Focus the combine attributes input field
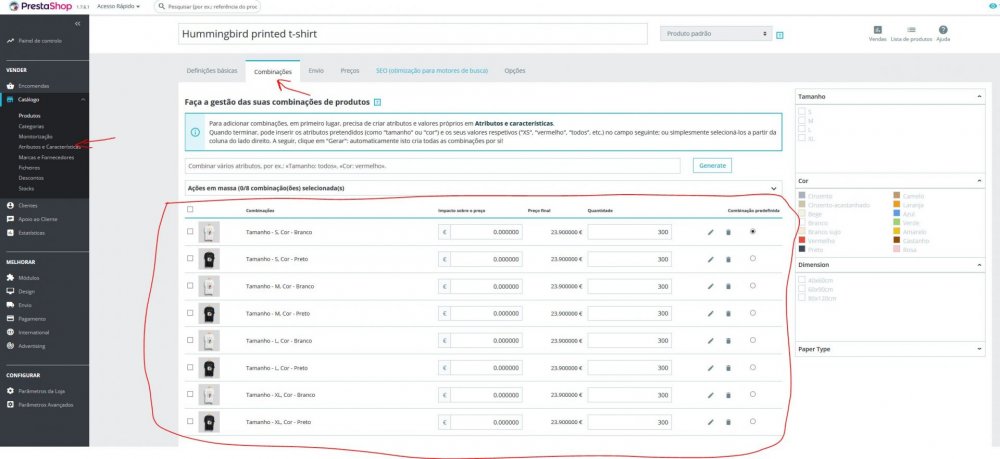1000x459 pixels. [x=432, y=166]
